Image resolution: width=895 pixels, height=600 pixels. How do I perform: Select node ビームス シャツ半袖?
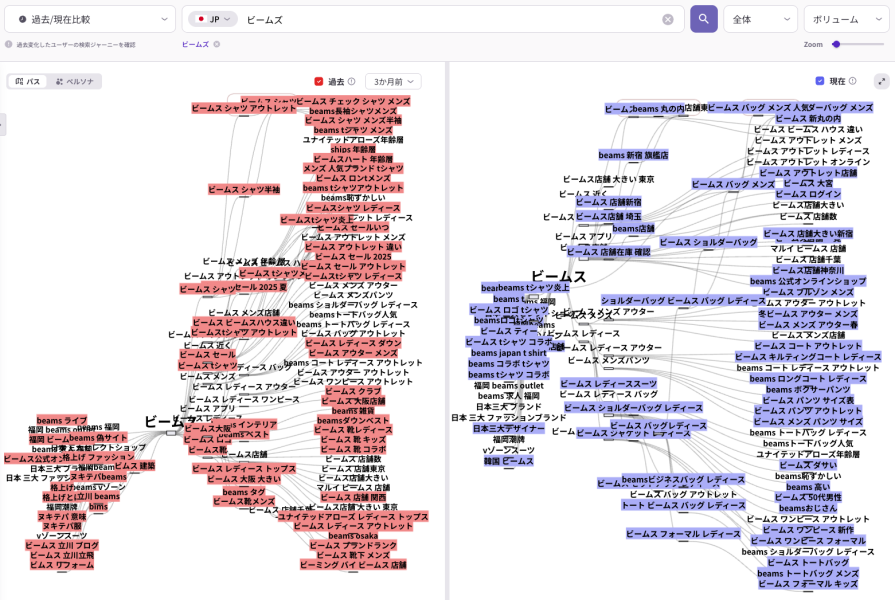(244, 189)
